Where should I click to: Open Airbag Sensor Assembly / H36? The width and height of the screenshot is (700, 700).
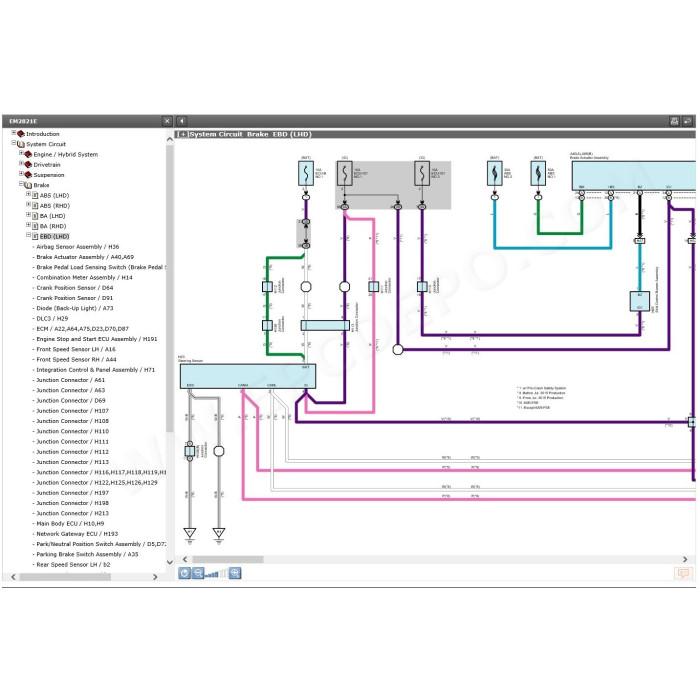pos(78,247)
